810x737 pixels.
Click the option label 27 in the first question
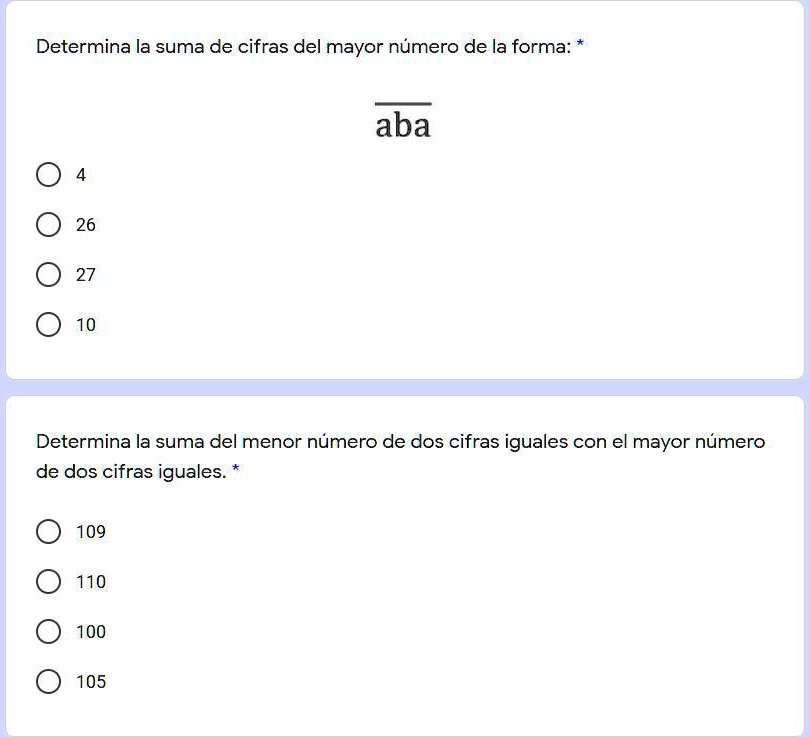pos(86,274)
